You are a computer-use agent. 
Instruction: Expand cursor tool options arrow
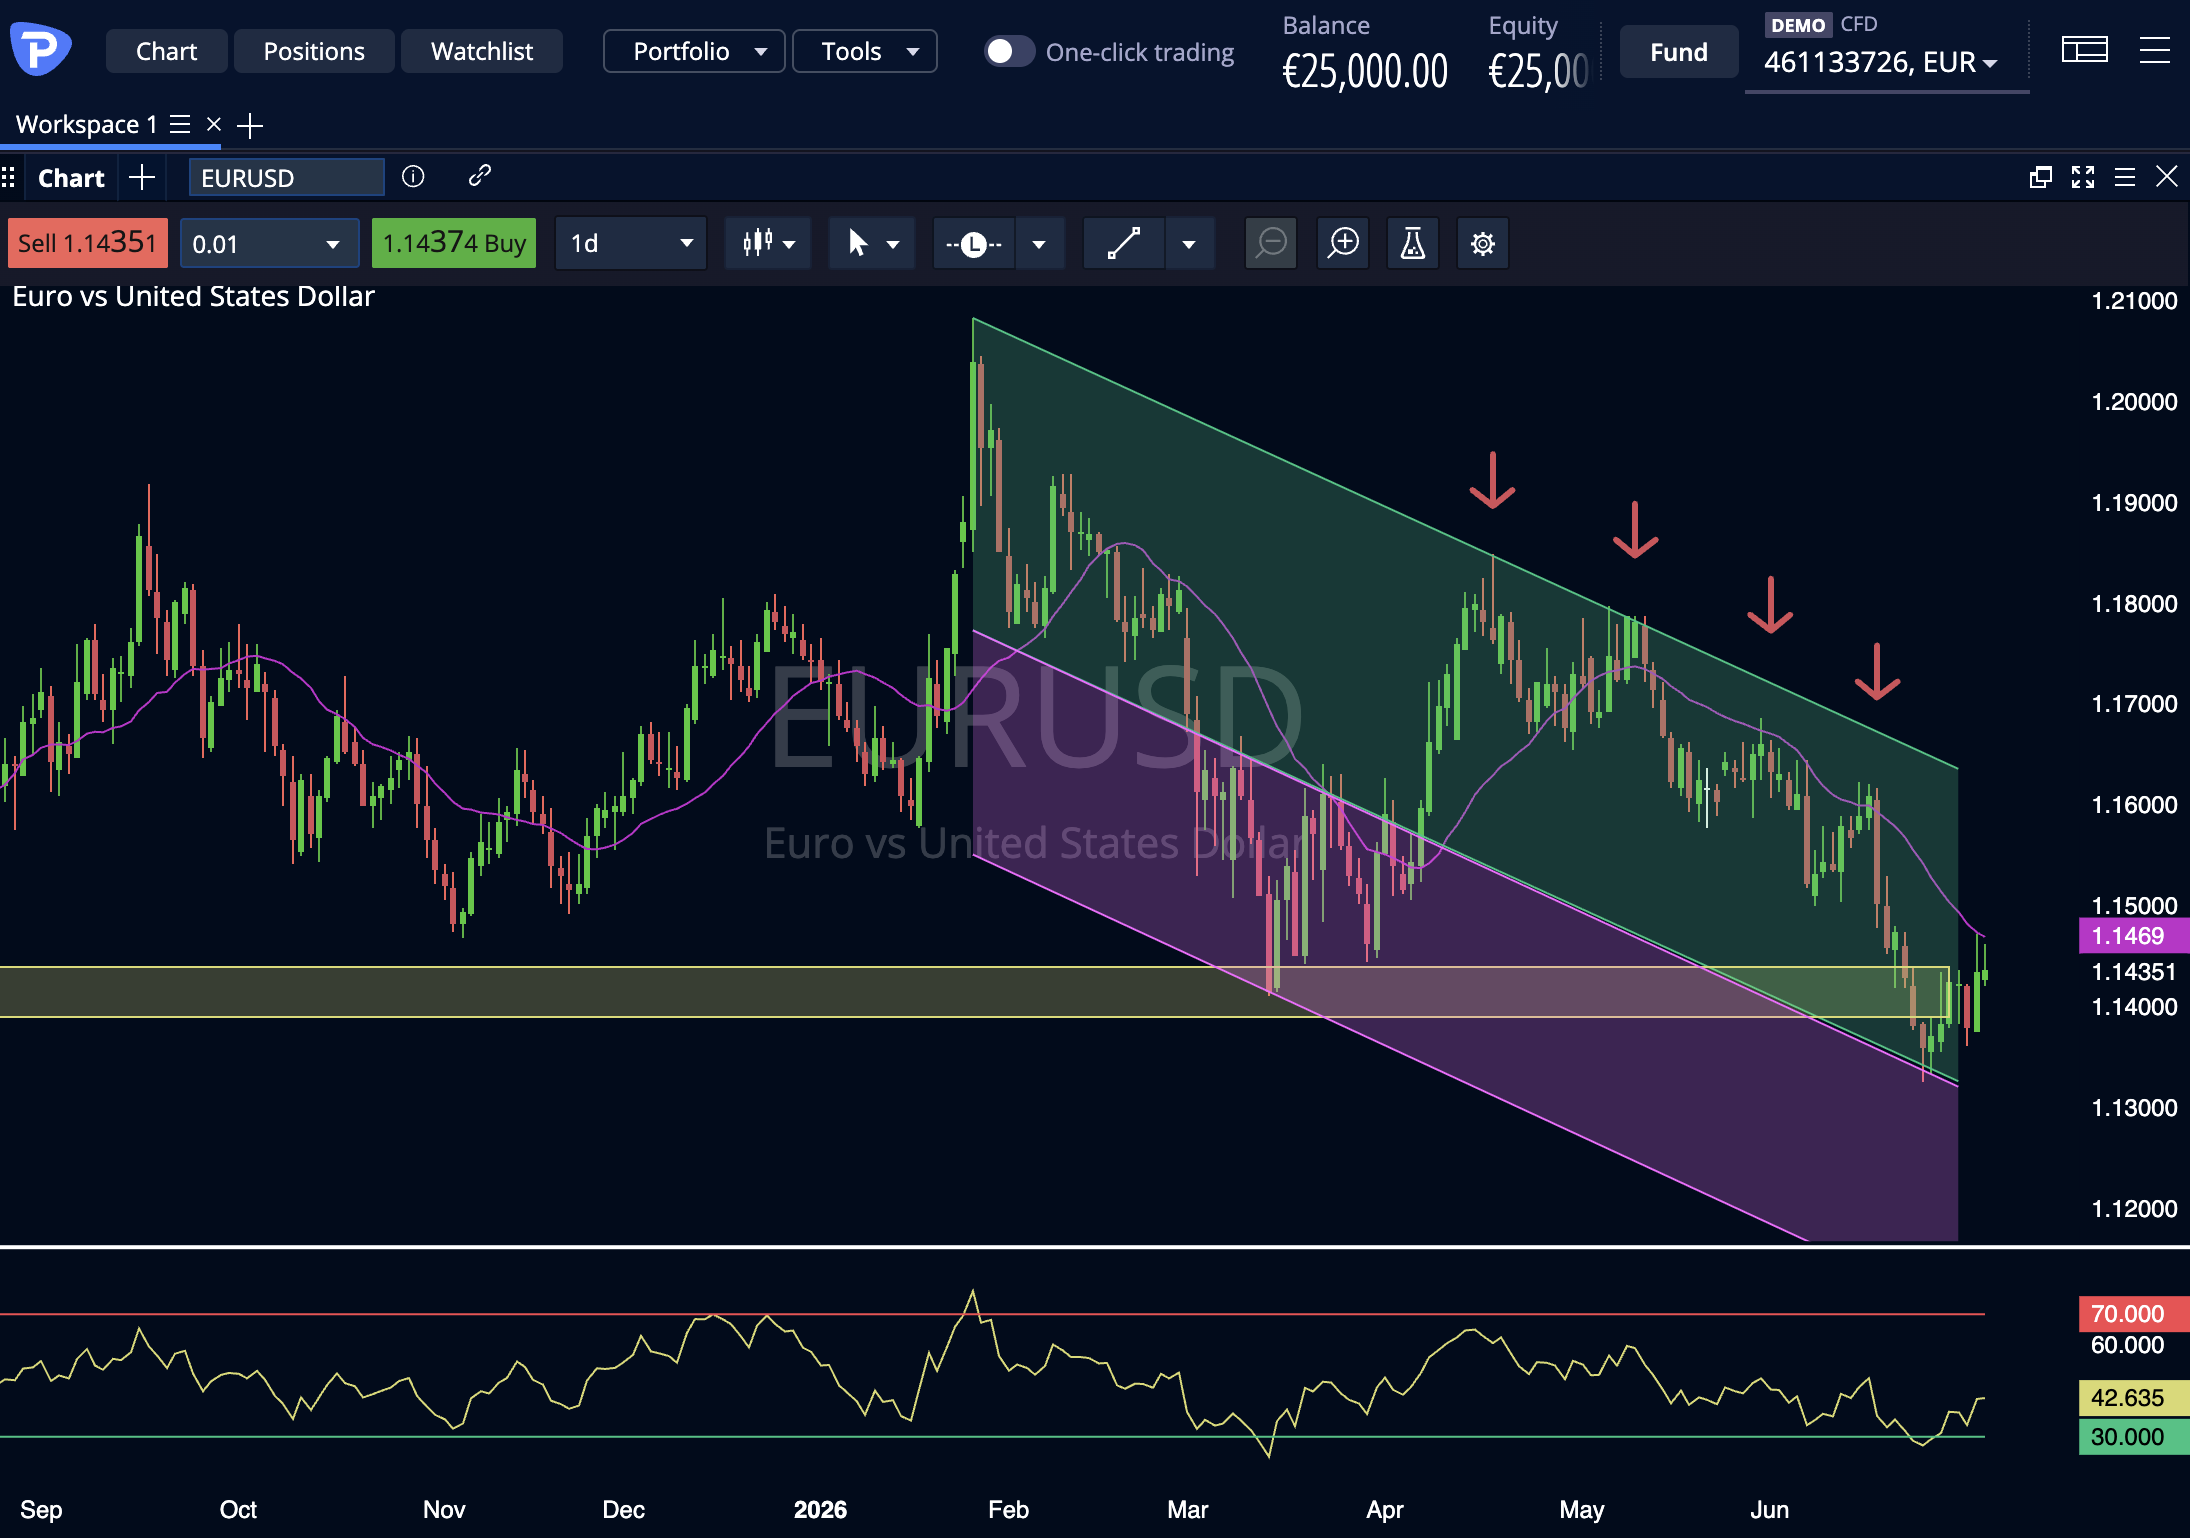coord(893,244)
